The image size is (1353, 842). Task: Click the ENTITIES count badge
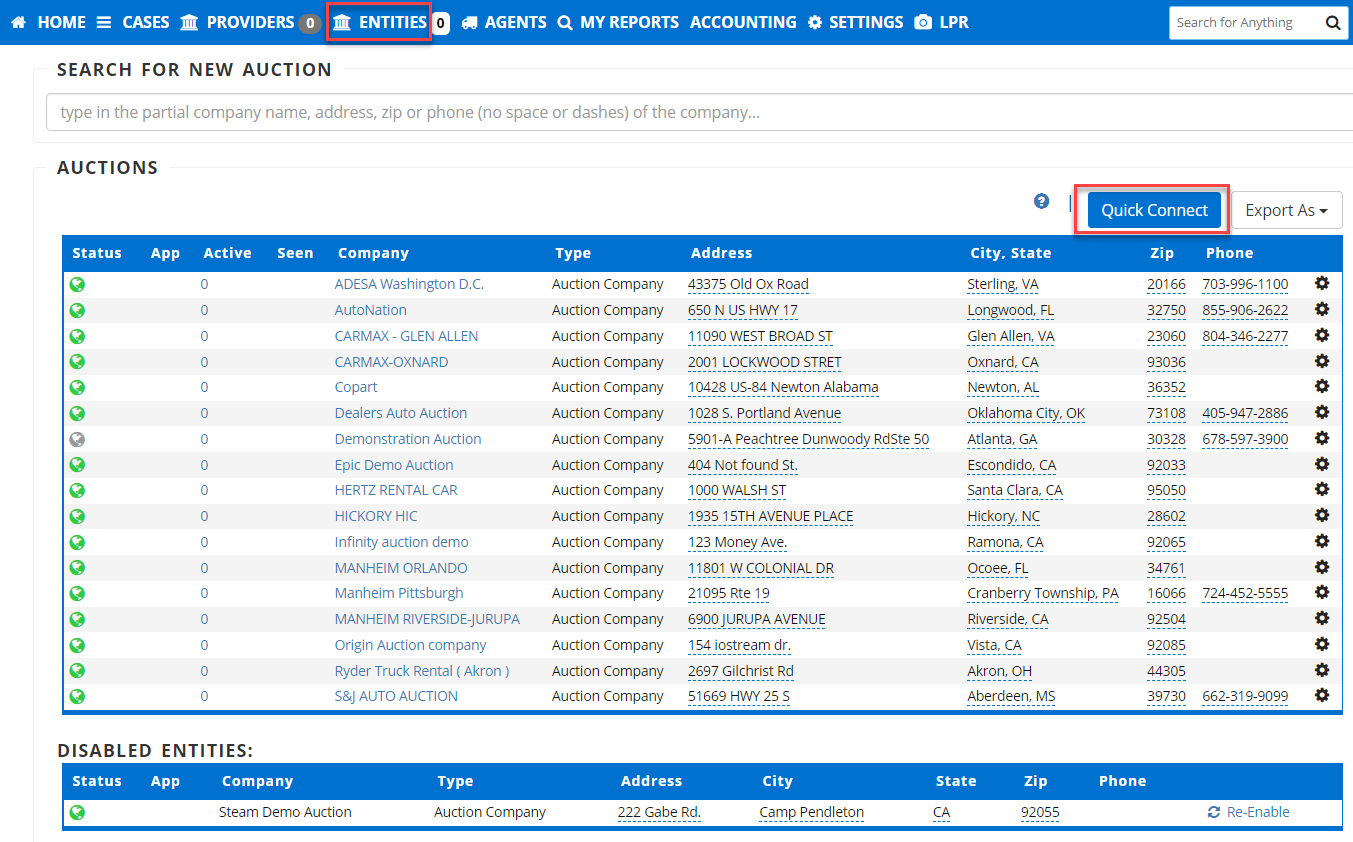[x=440, y=23]
